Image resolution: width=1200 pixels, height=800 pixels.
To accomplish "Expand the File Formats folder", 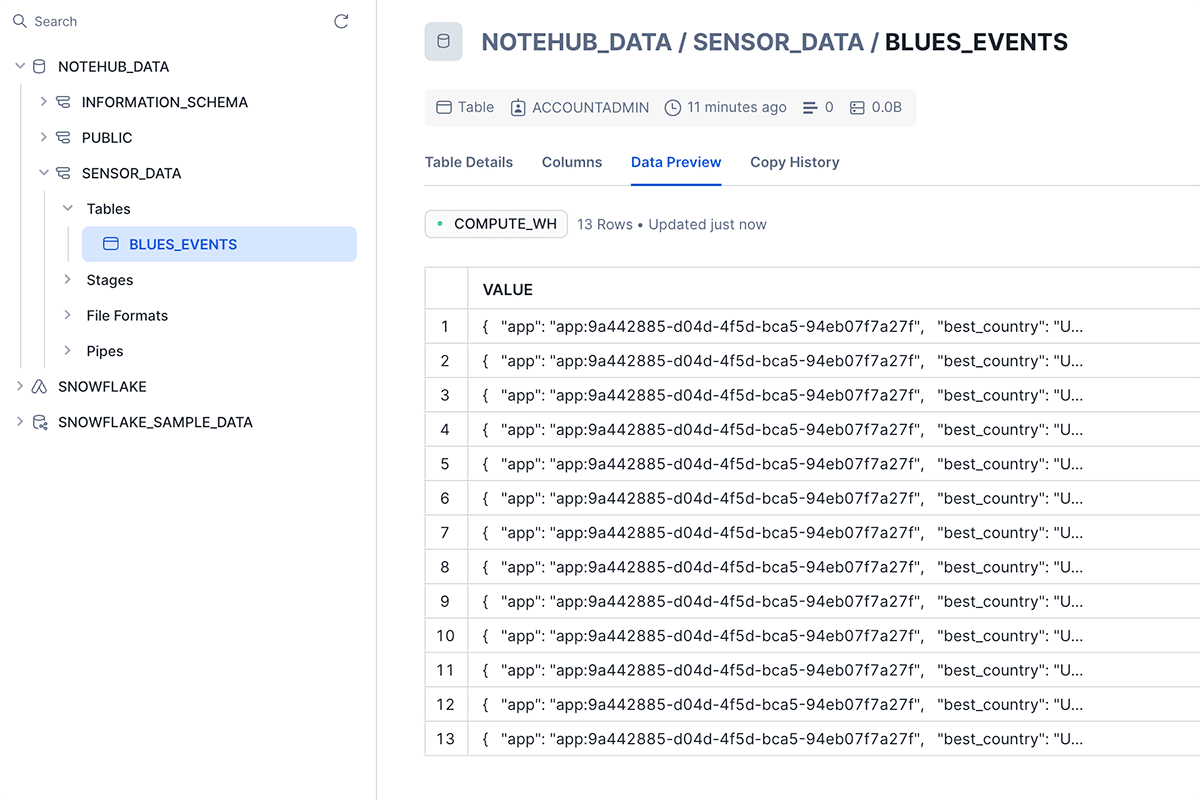I will 67,315.
